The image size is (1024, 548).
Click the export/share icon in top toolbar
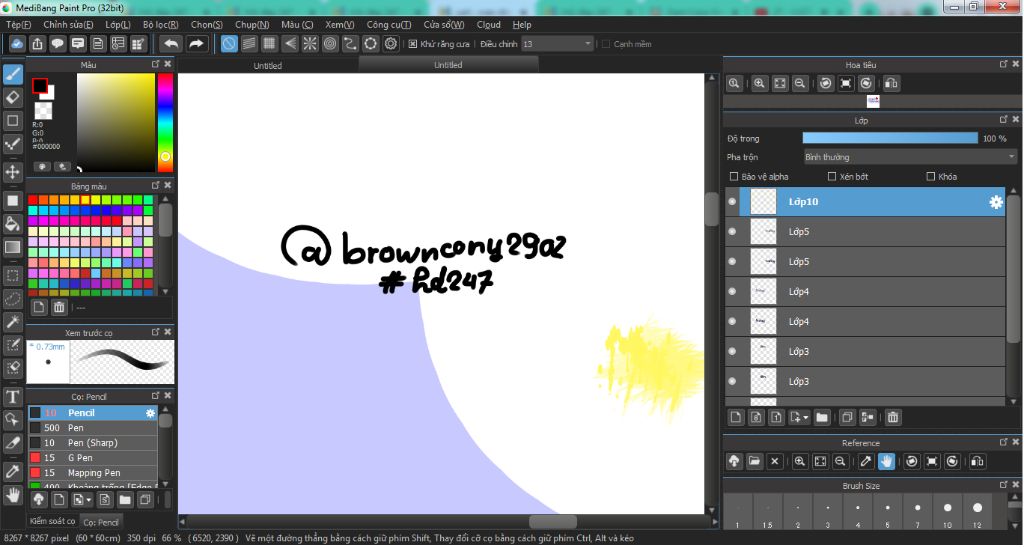point(37,44)
